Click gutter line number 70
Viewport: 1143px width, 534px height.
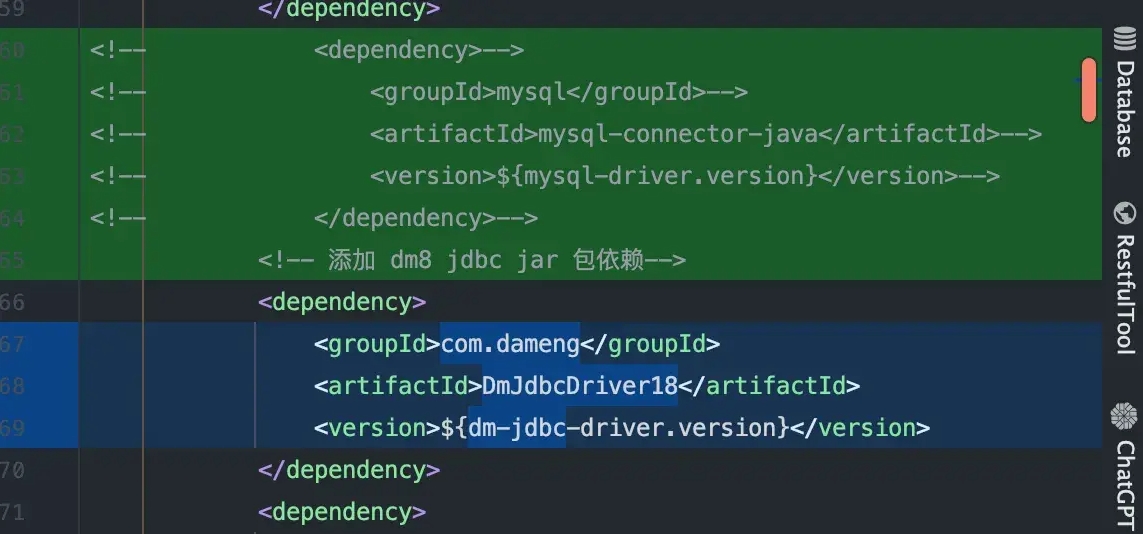coord(13,470)
